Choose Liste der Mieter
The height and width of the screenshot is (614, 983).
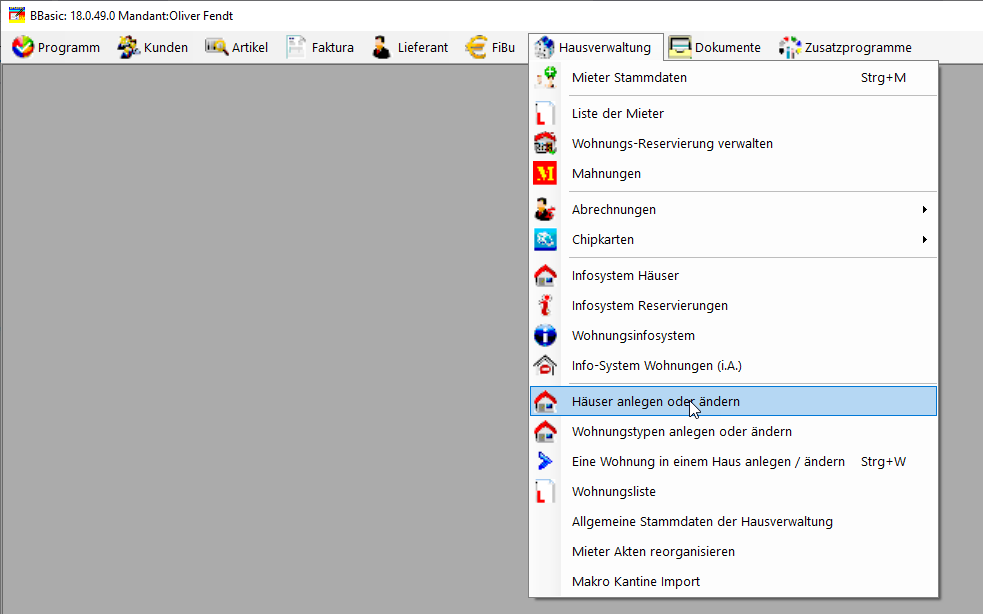pos(733,114)
